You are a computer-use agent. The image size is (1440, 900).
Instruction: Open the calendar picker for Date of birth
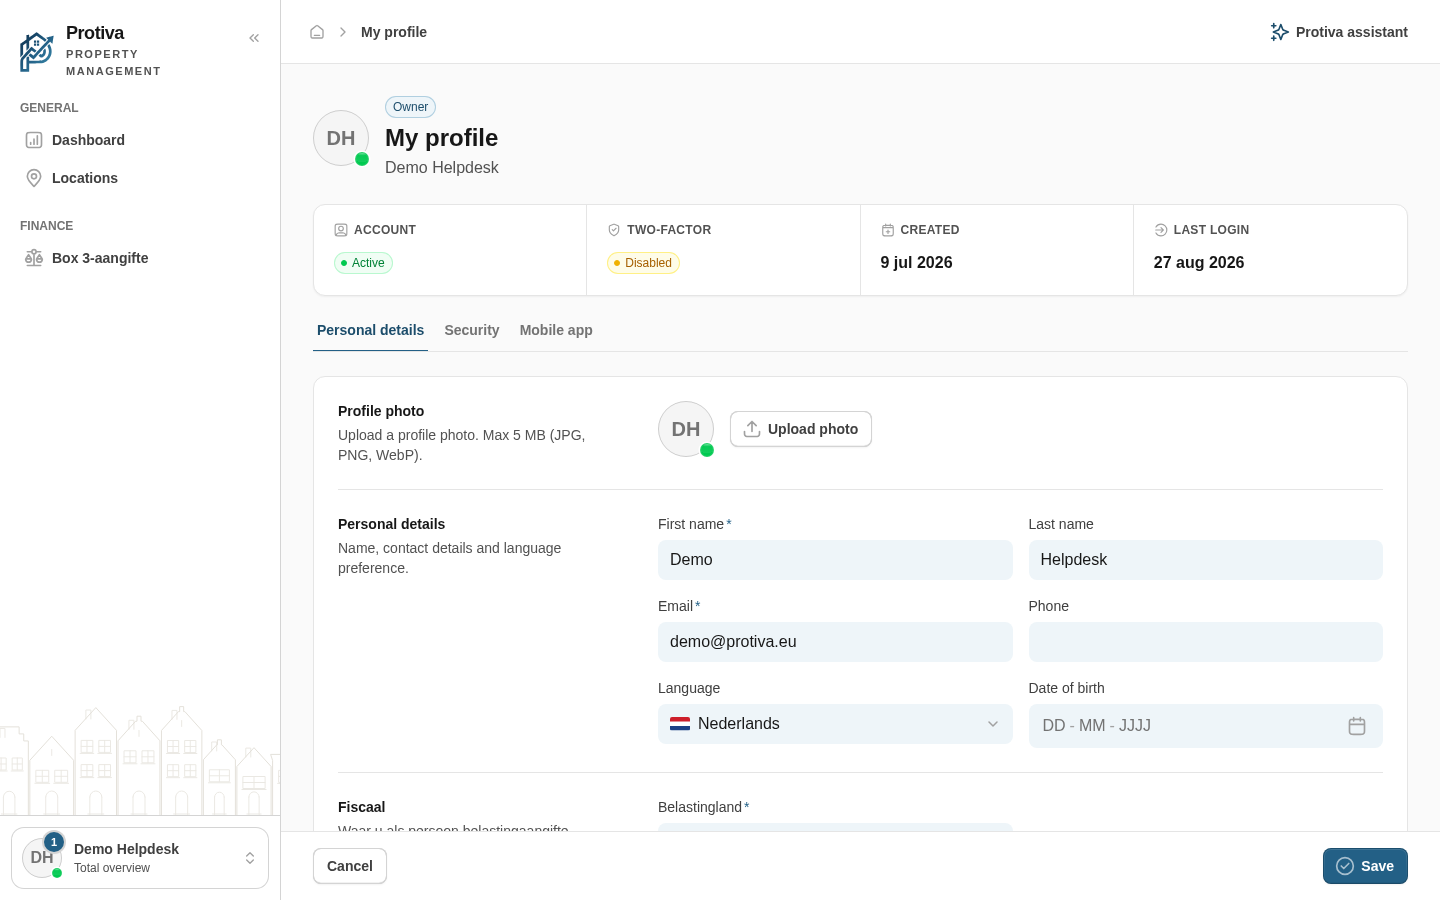pos(1357,726)
